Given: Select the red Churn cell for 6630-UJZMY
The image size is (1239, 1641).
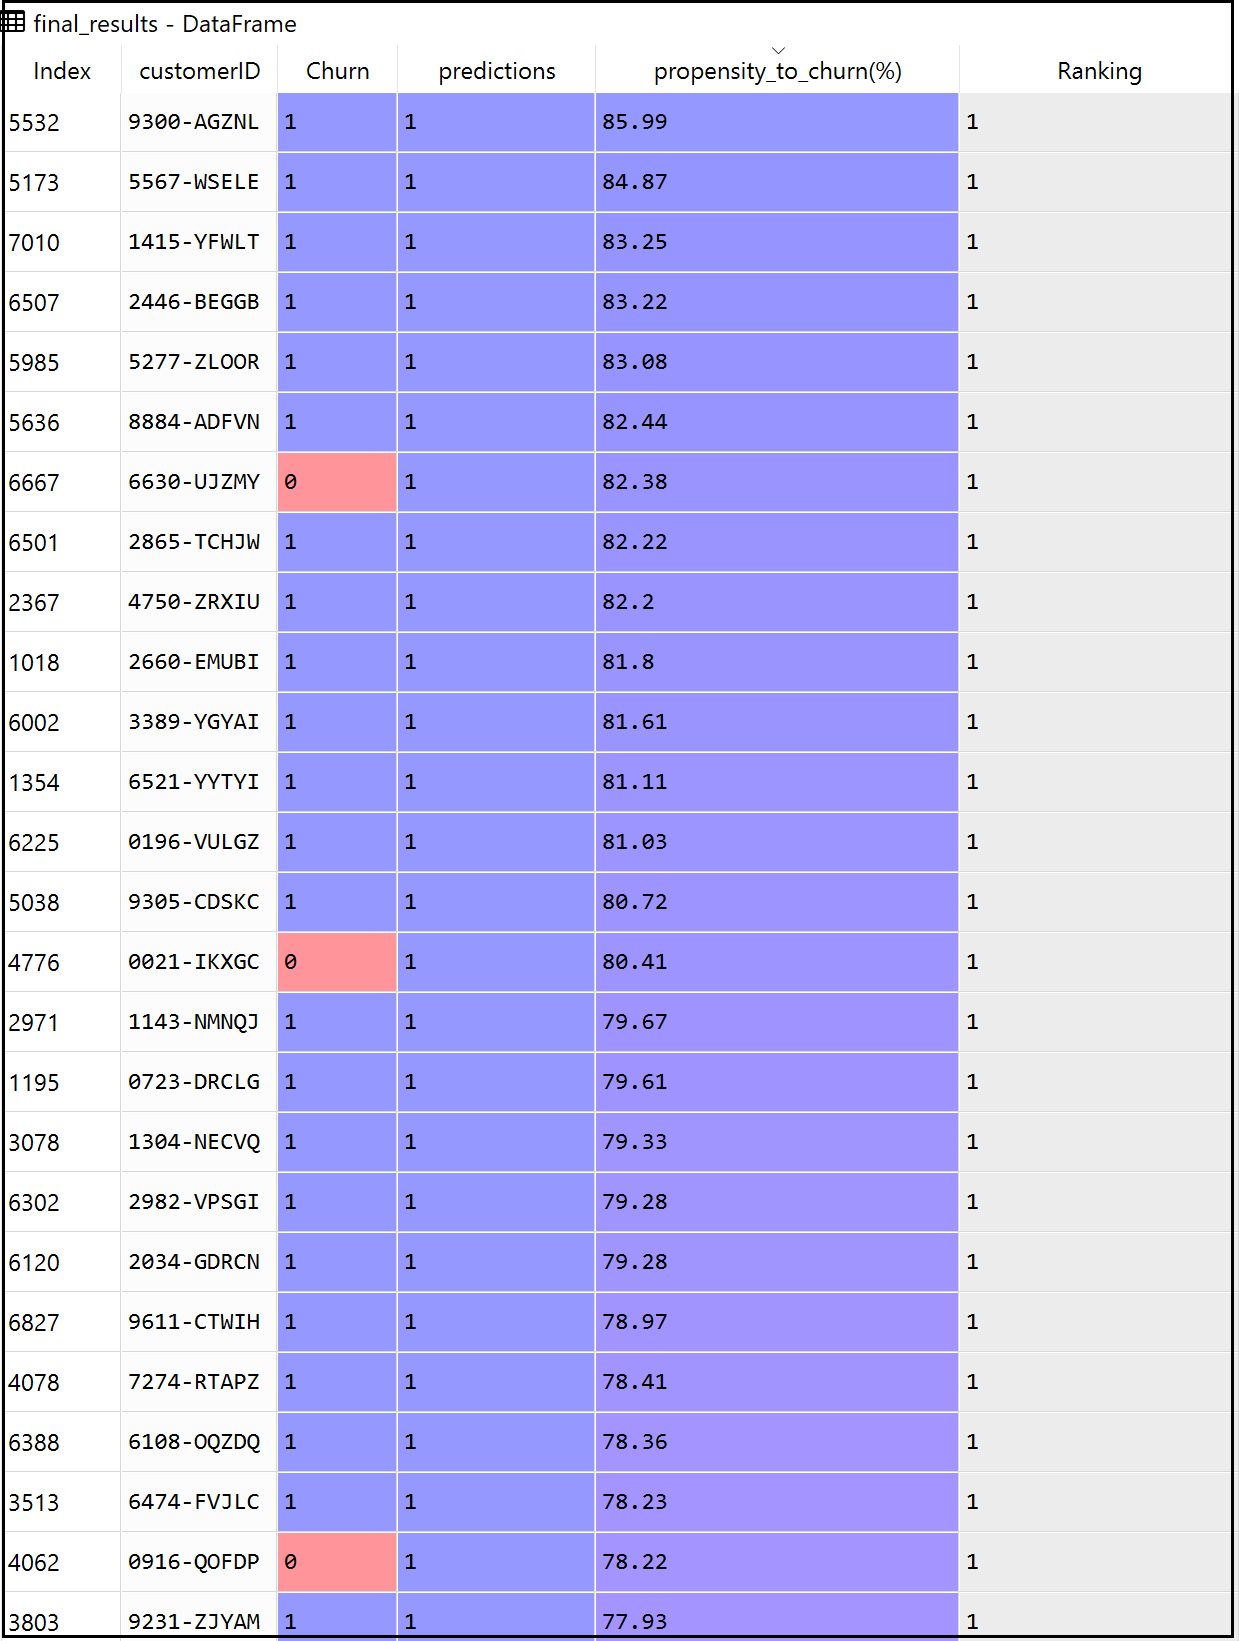Looking at the screenshot, I should [337, 482].
